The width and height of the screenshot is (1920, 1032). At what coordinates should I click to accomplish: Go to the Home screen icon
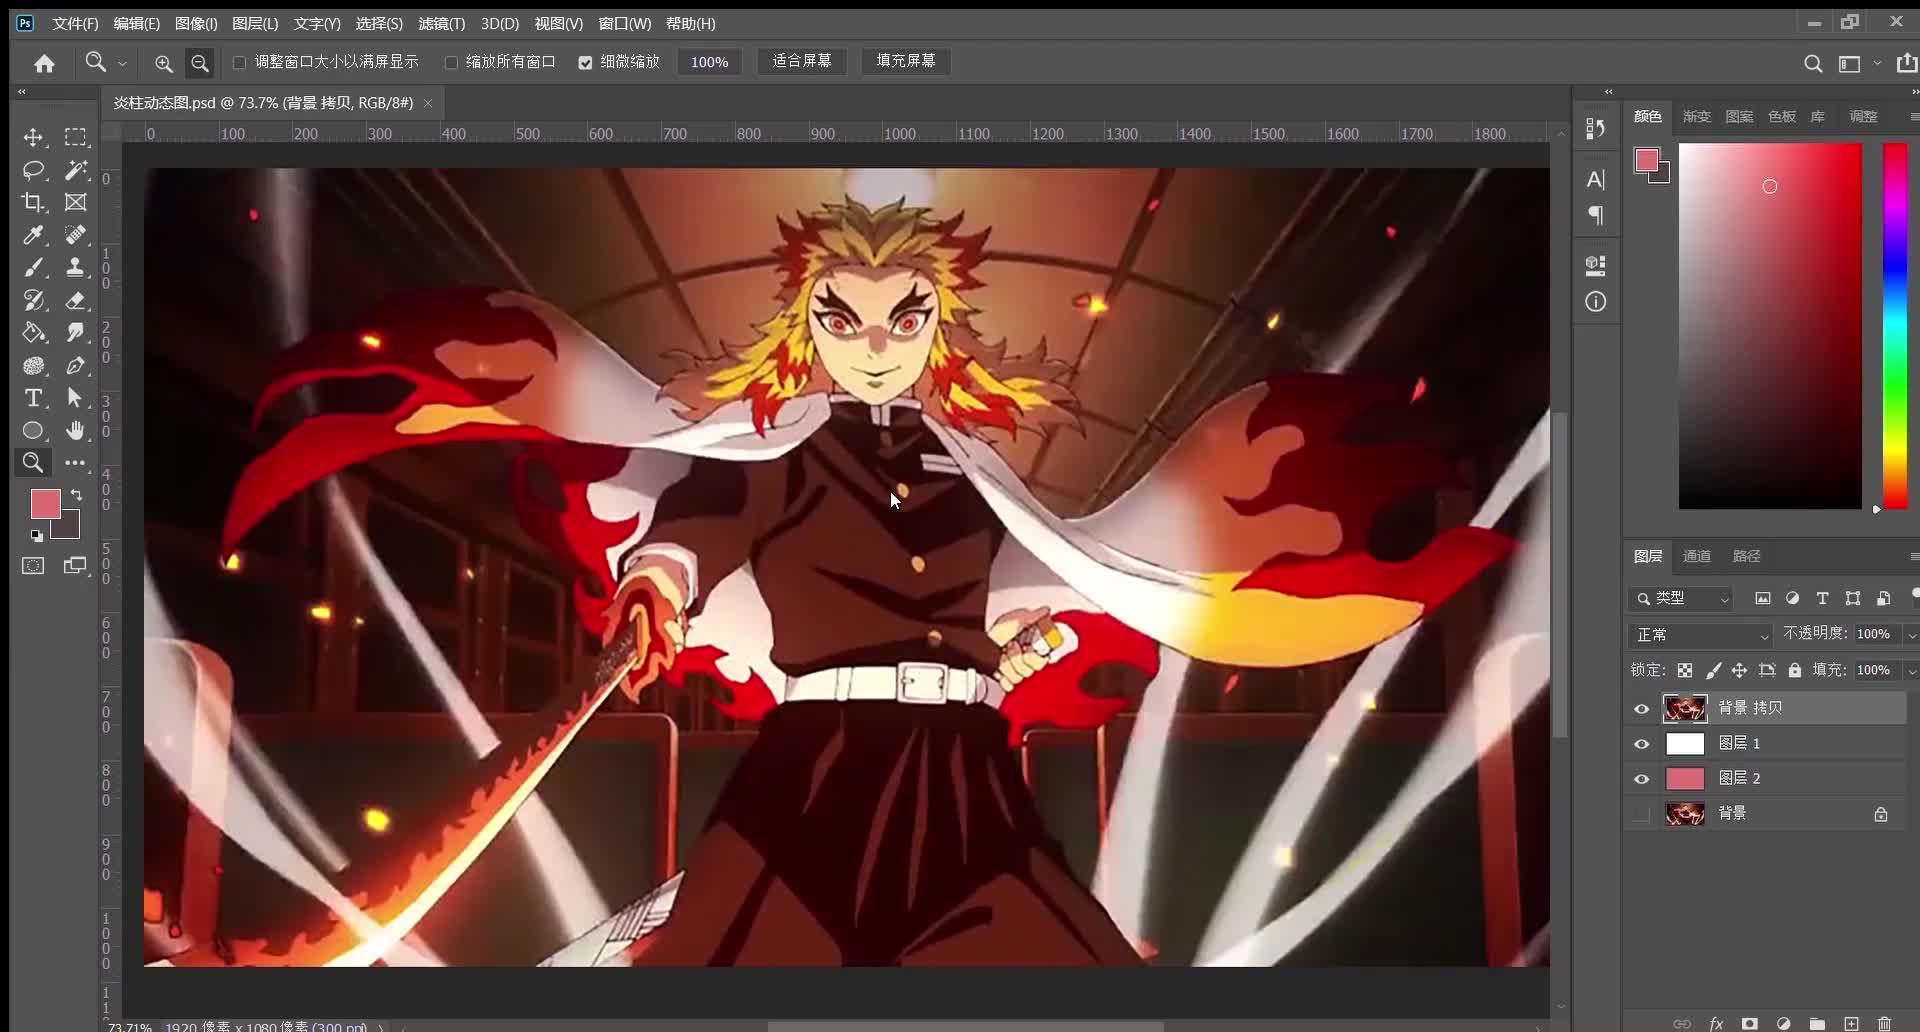44,63
